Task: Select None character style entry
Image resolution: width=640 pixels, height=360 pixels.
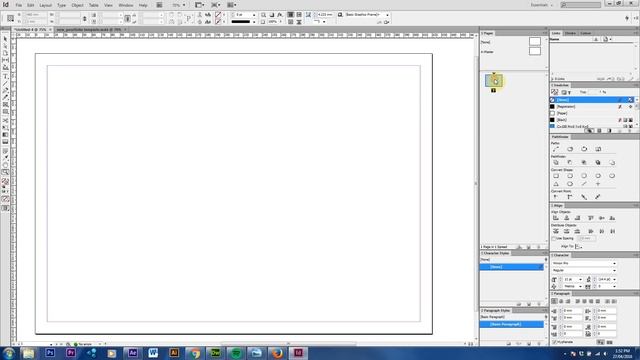Action: (x=512, y=267)
